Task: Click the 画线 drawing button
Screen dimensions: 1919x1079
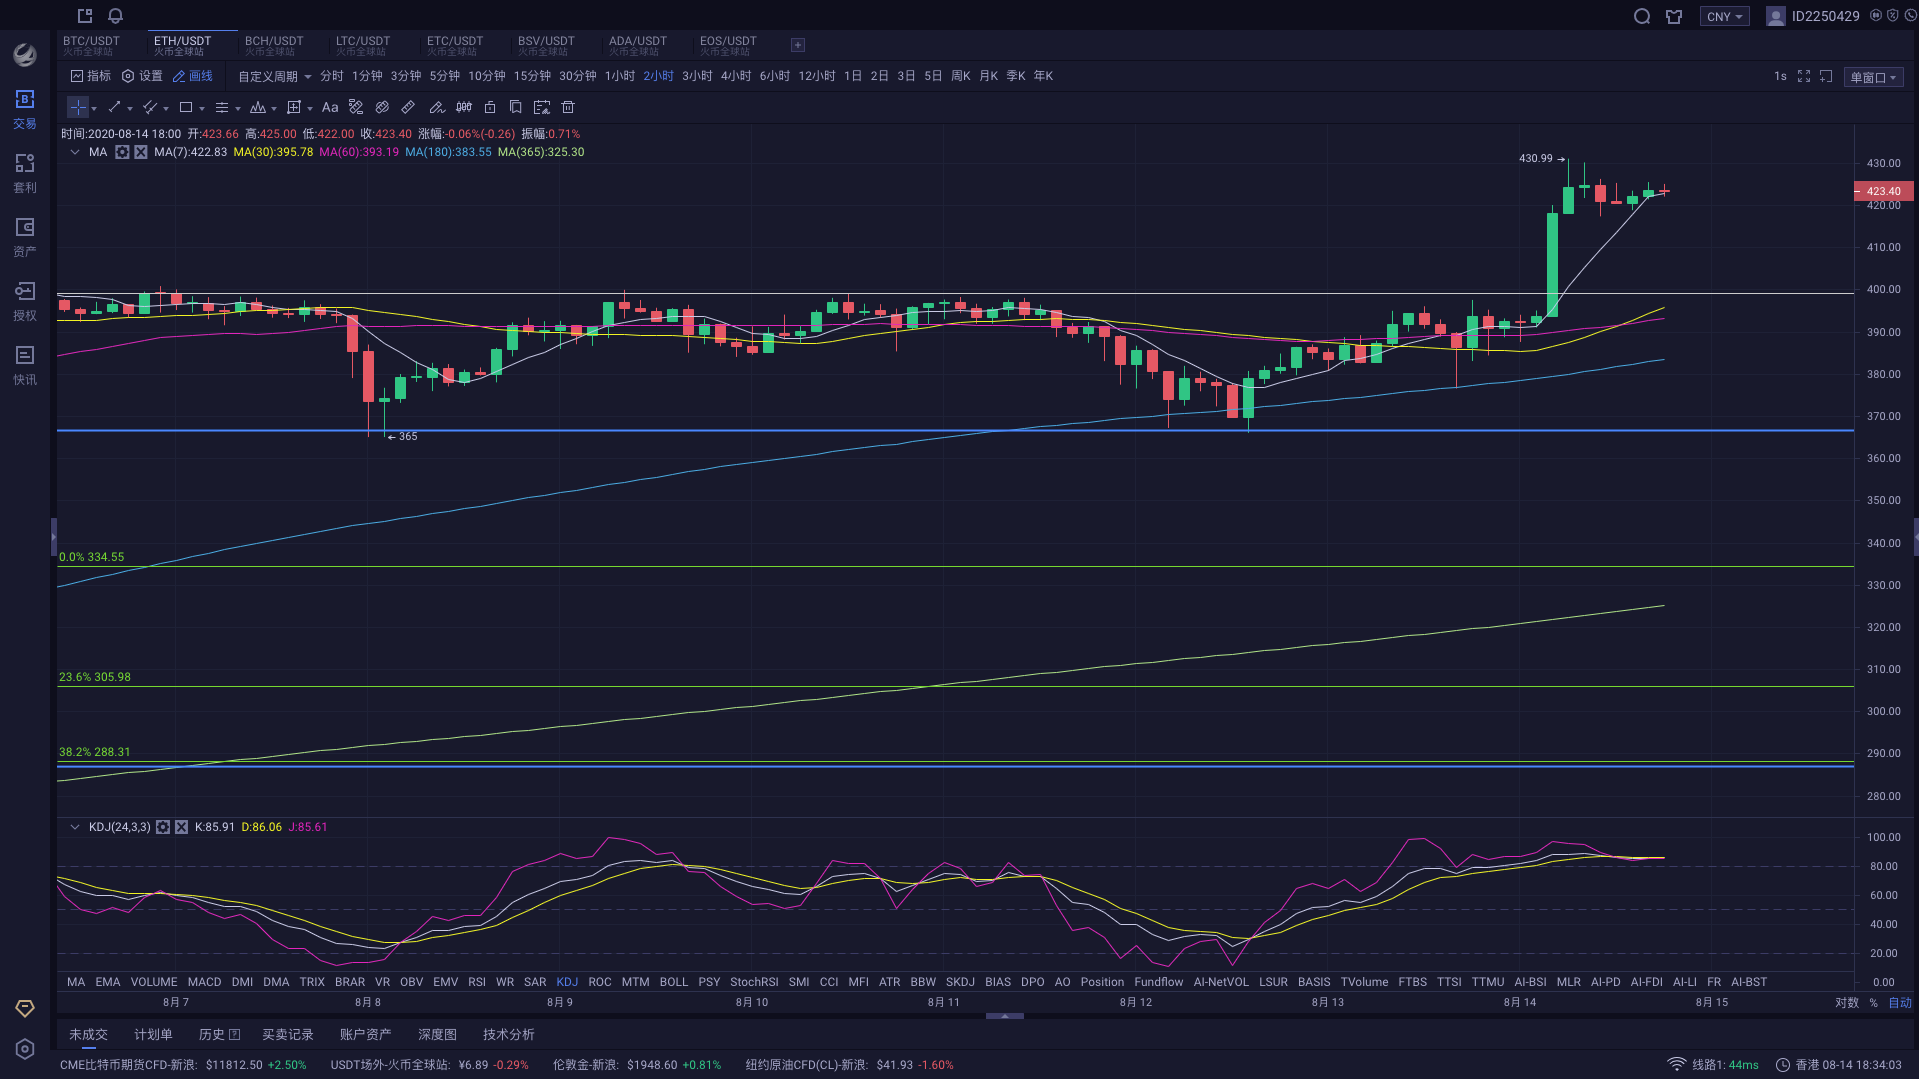Action: point(193,75)
